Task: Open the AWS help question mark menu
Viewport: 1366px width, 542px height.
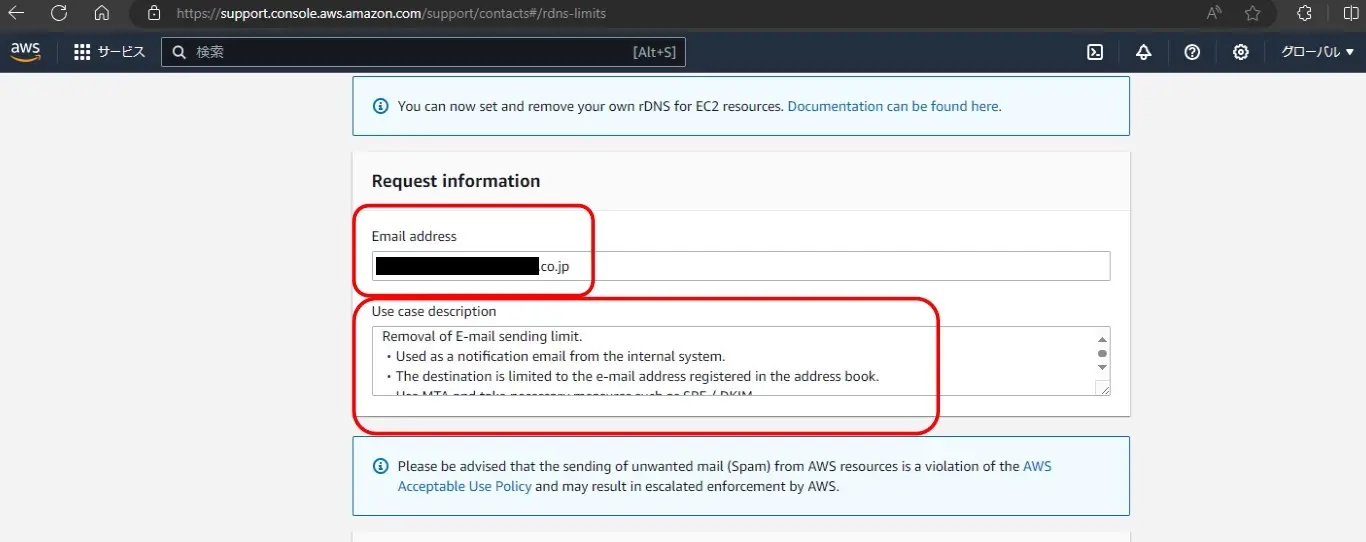Action: click(1192, 52)
